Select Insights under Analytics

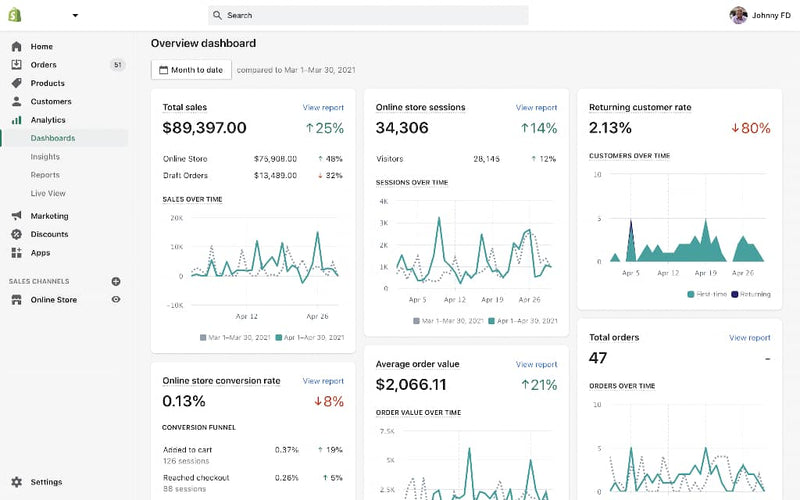tap(45, 157)
